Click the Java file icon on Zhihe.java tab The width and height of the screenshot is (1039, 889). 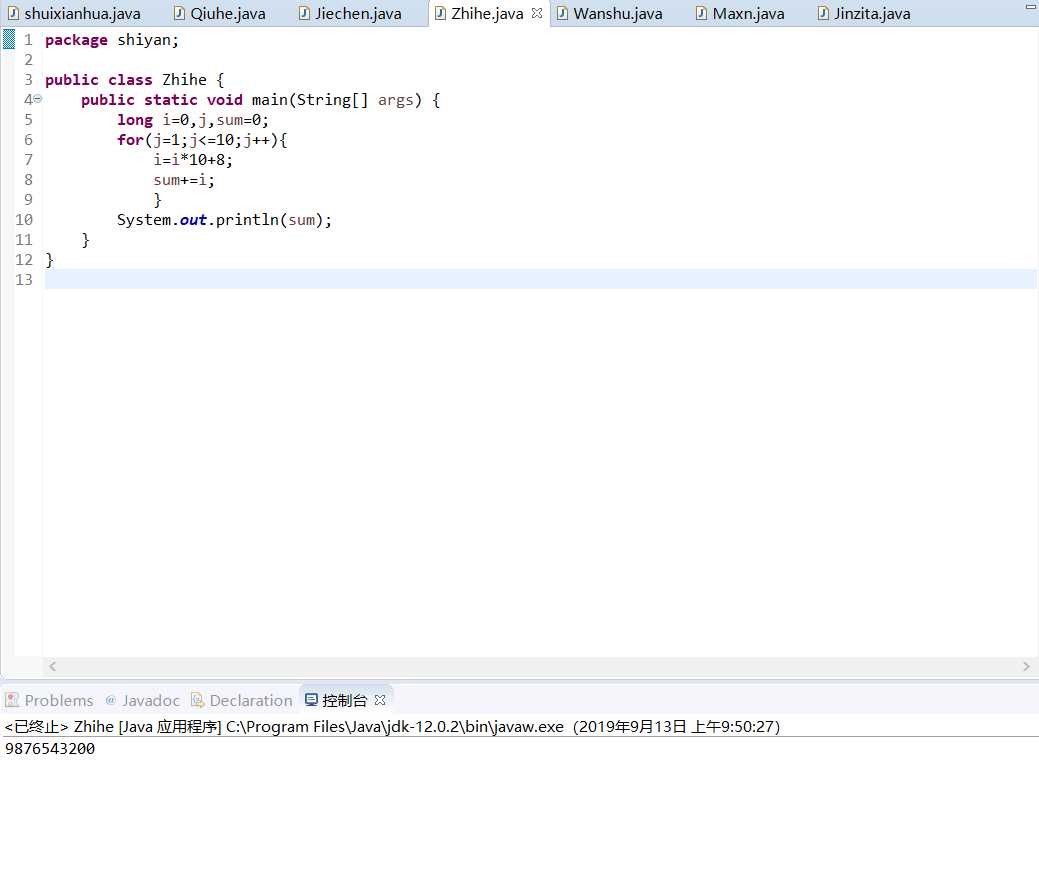coord(440,13)
